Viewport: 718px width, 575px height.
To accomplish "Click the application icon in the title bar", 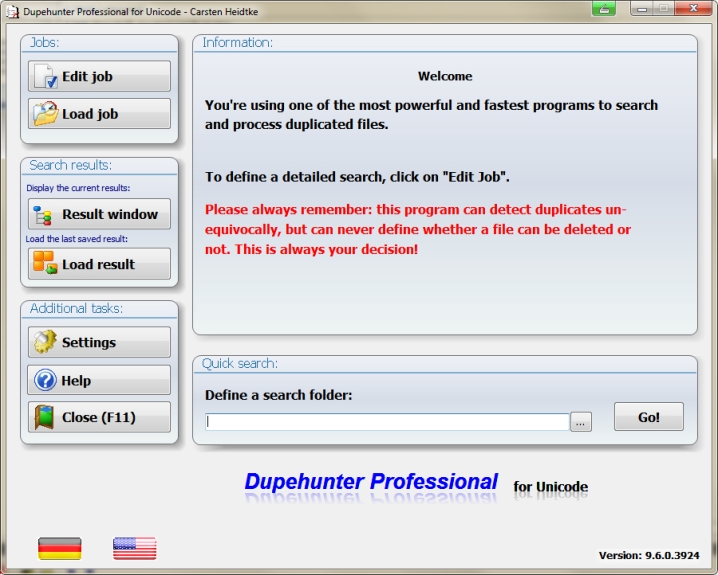I will pyautogui.click(x=11, y=10).
